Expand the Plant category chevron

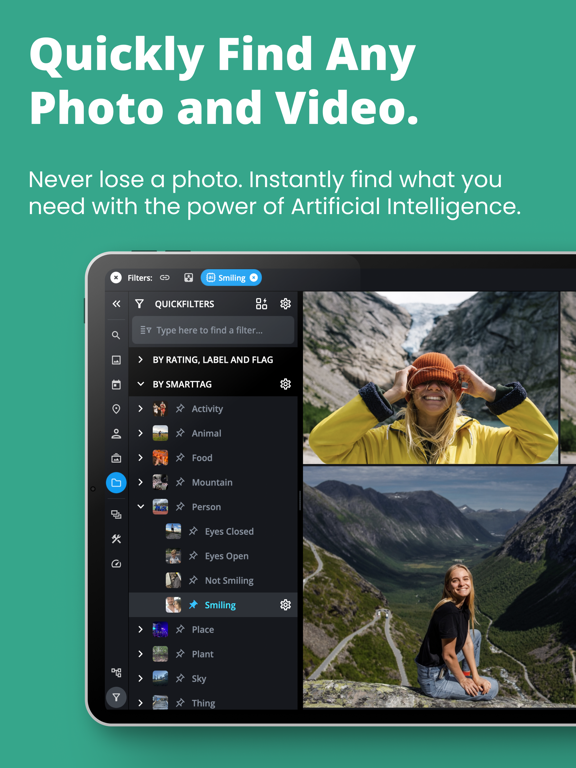coord(140,654)
